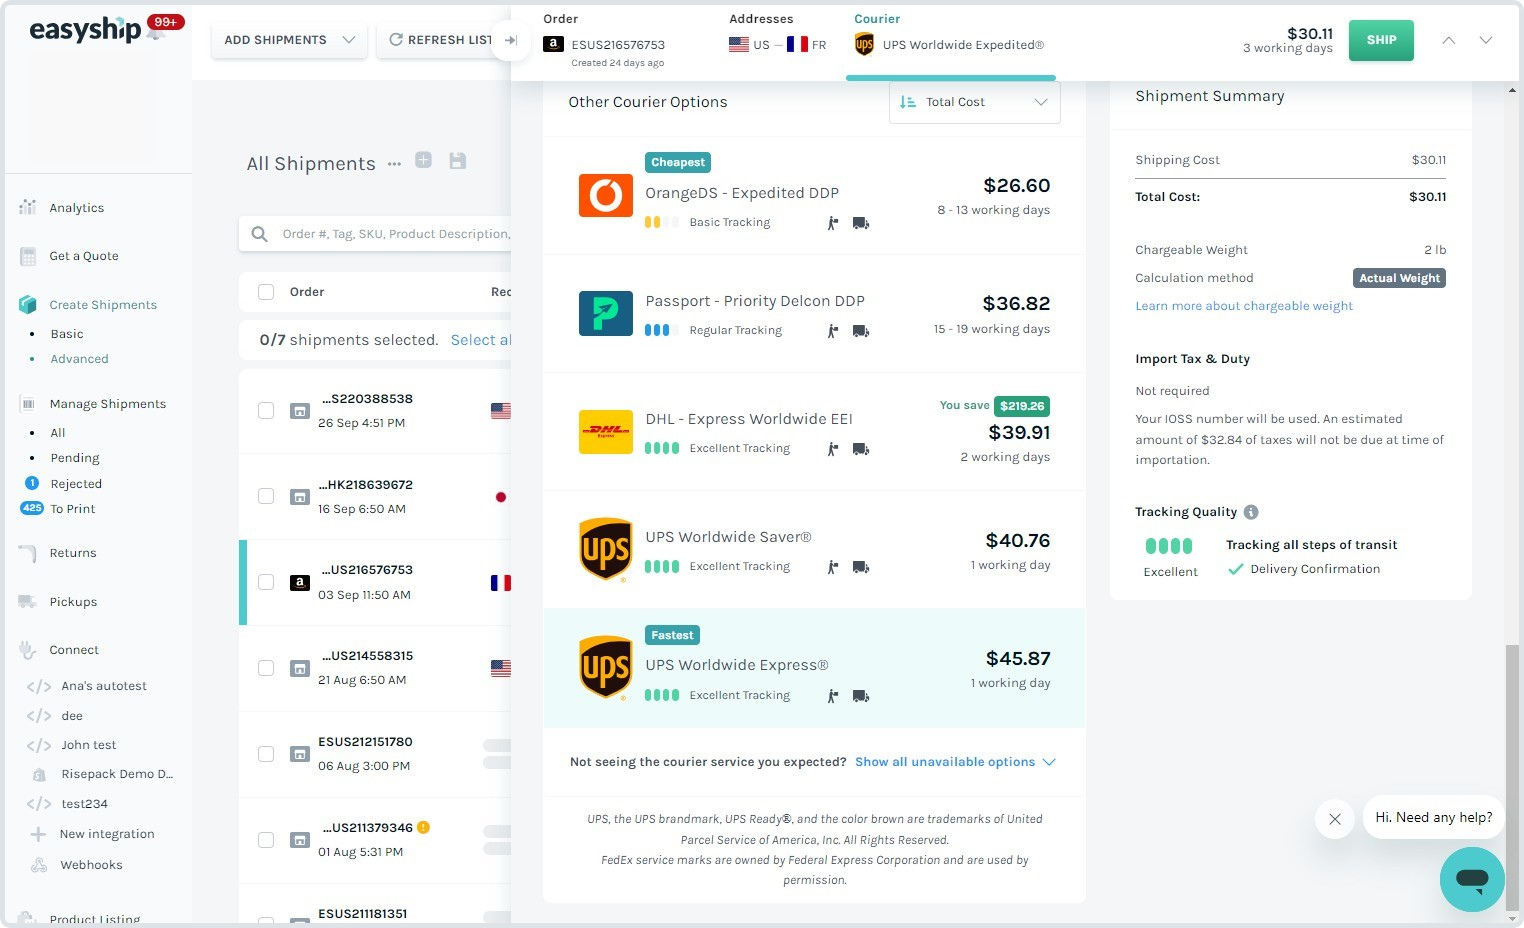Open the Returns section icon
Viewport: 1524px width, 928px height.
28,552
